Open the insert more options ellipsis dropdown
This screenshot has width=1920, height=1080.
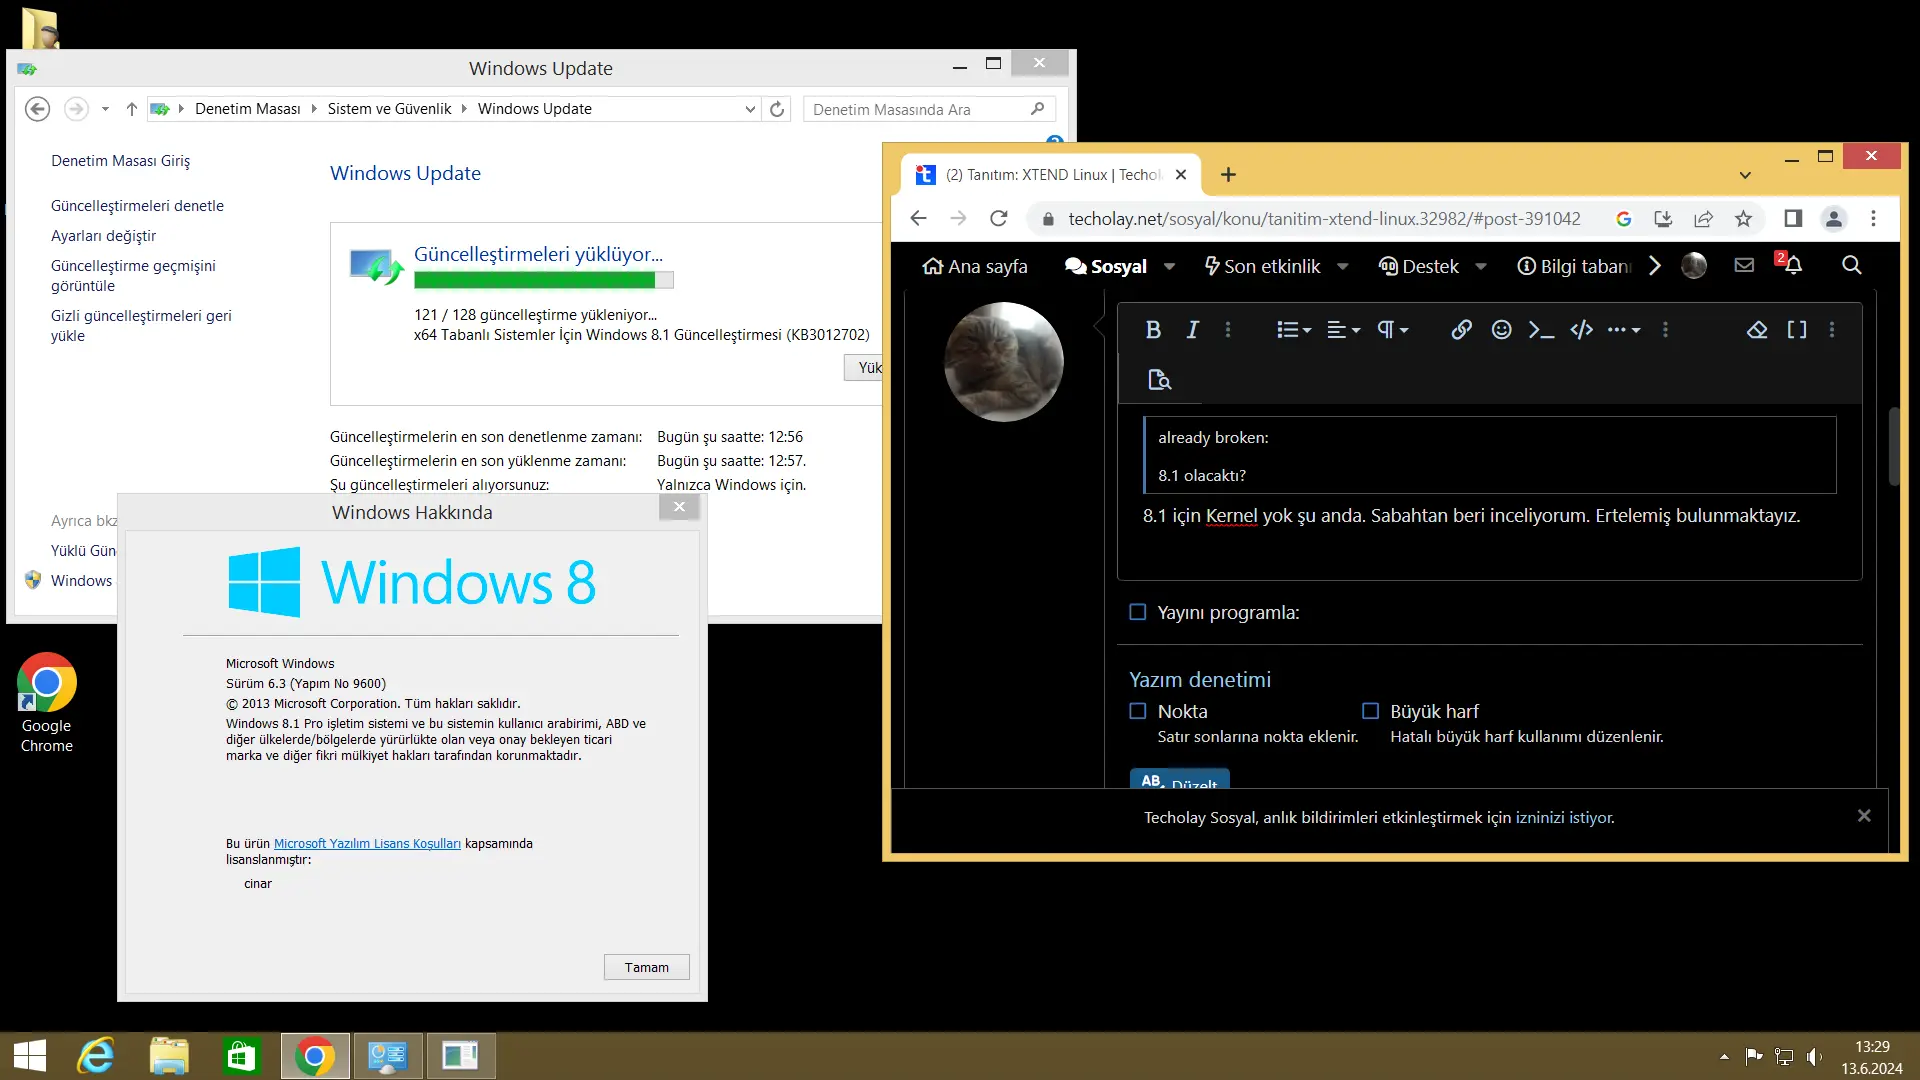tap(1623, 330)
